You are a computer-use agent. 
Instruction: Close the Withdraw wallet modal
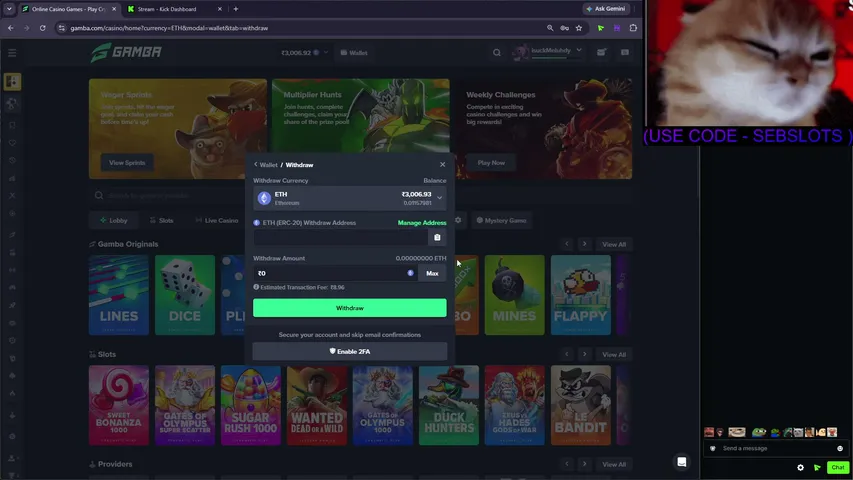tap(442, 164)
